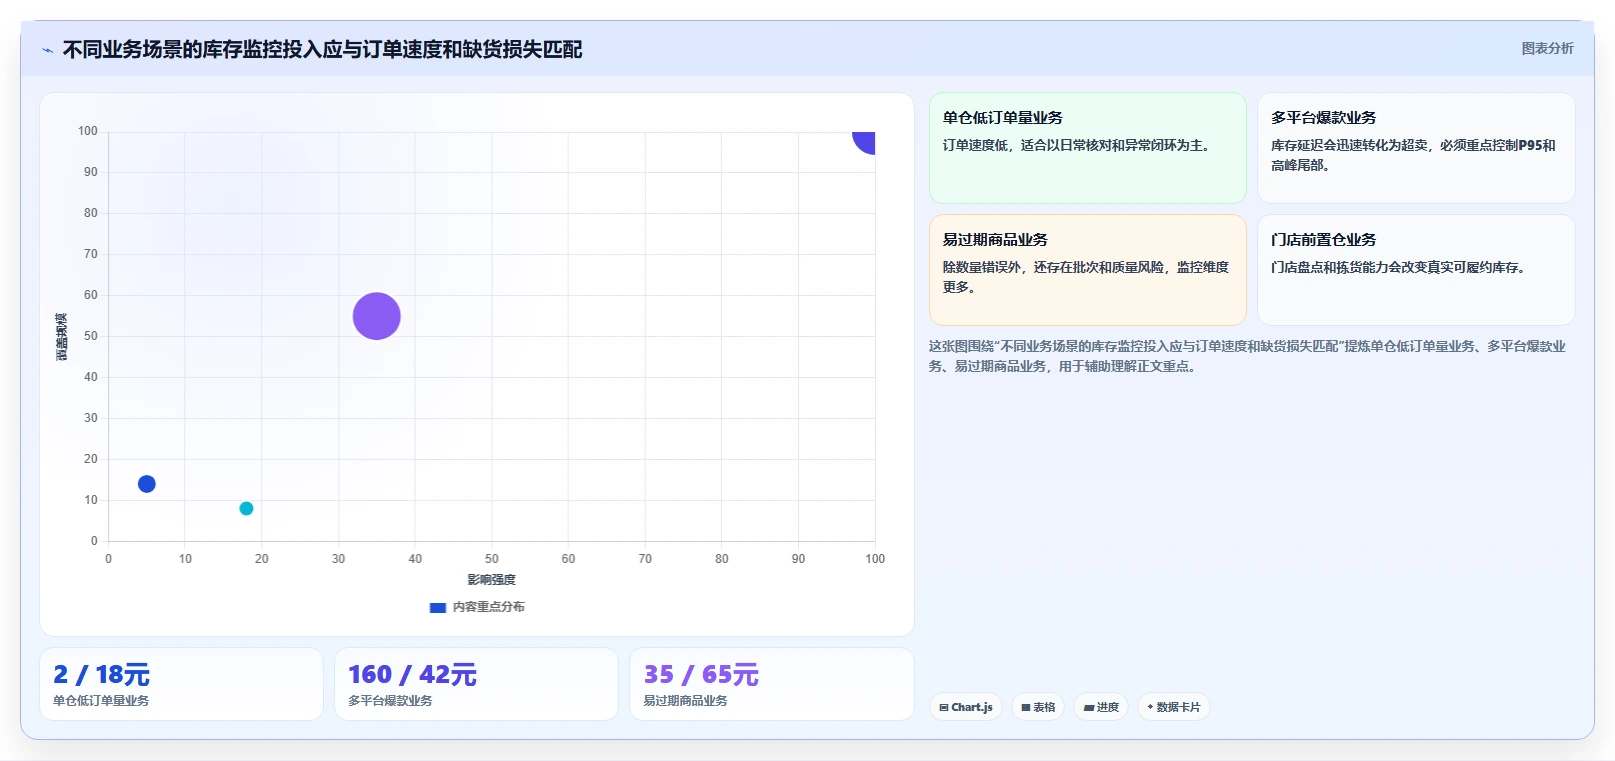Select the 35 / 65元 stat card
Viewport: 1615px width, 761px height.
[771, 684]
